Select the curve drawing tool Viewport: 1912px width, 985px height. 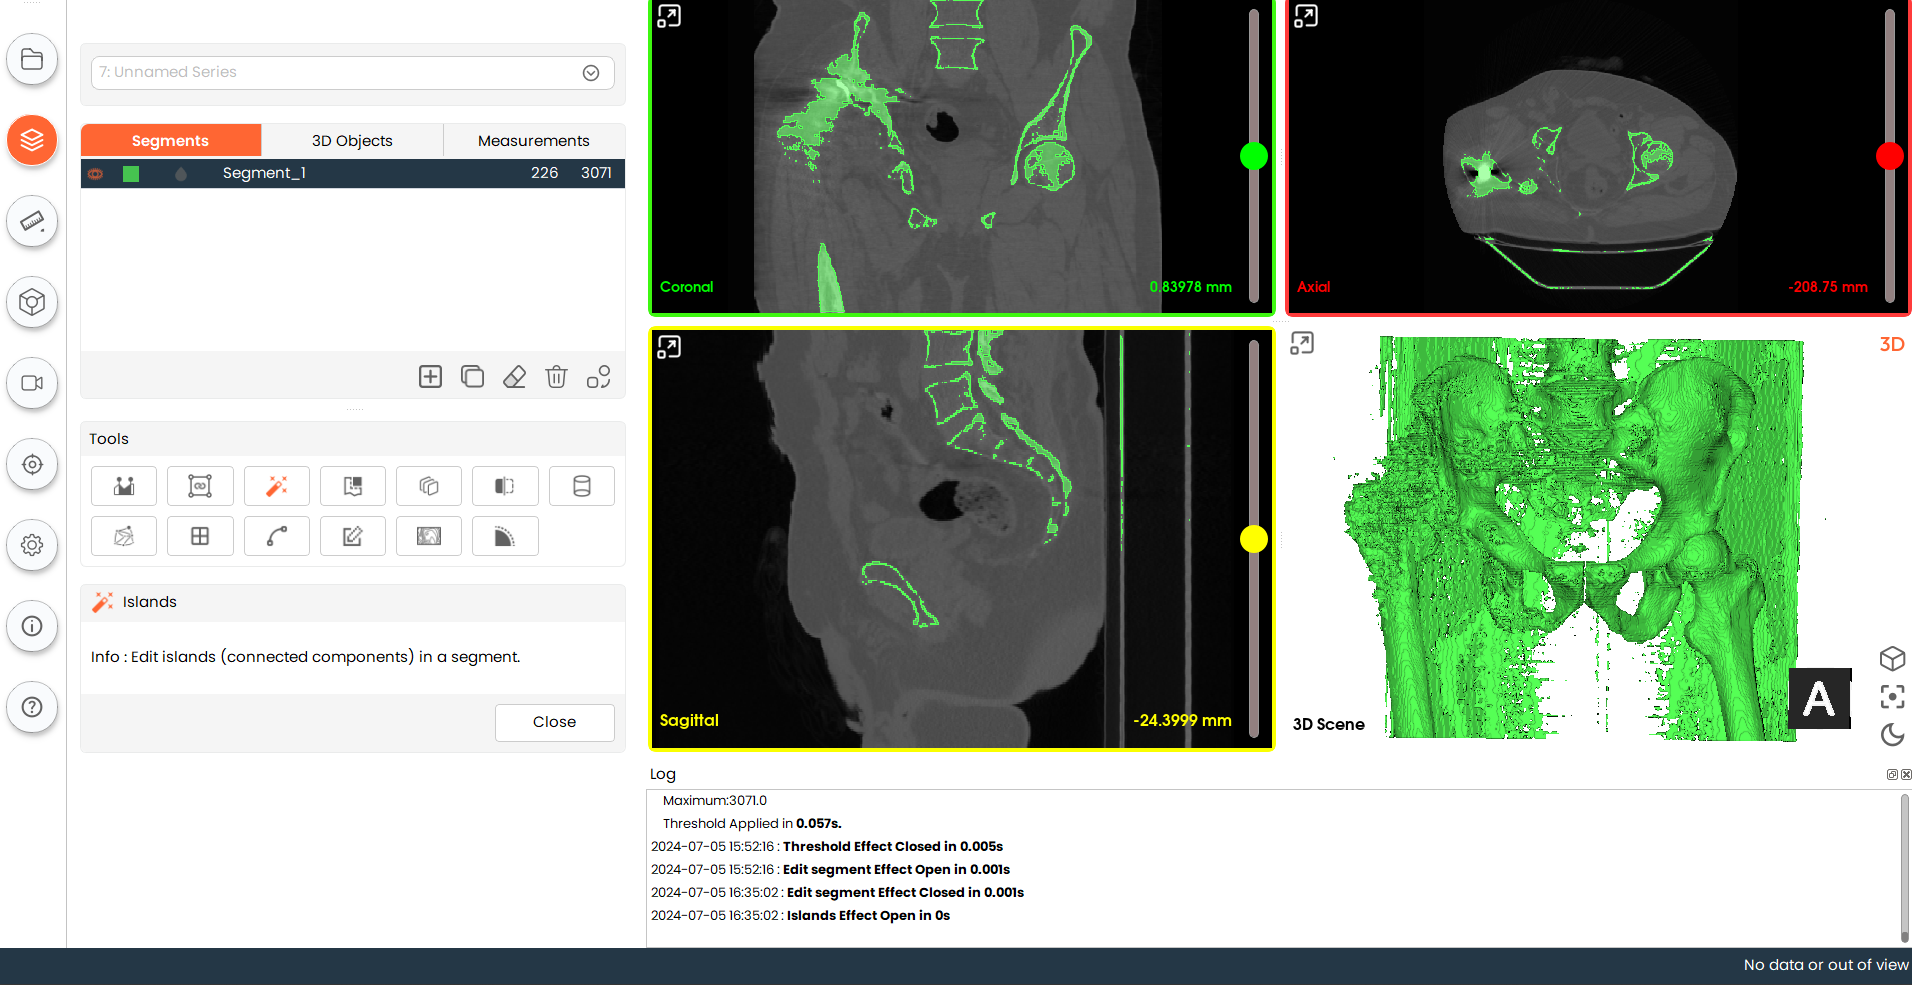[277, 537]
